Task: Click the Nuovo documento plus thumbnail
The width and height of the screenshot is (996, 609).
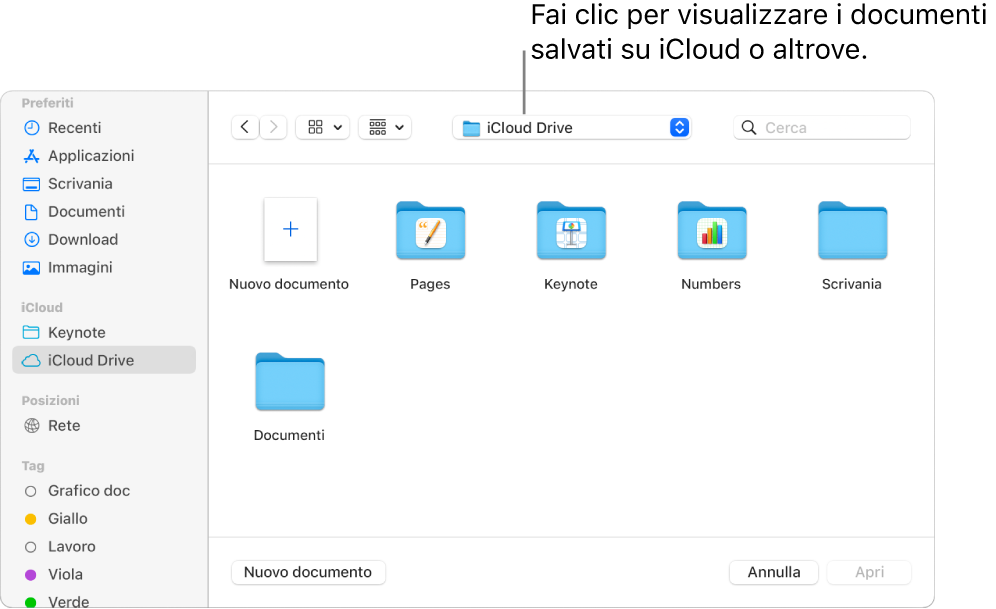Action: coord(290,229)
